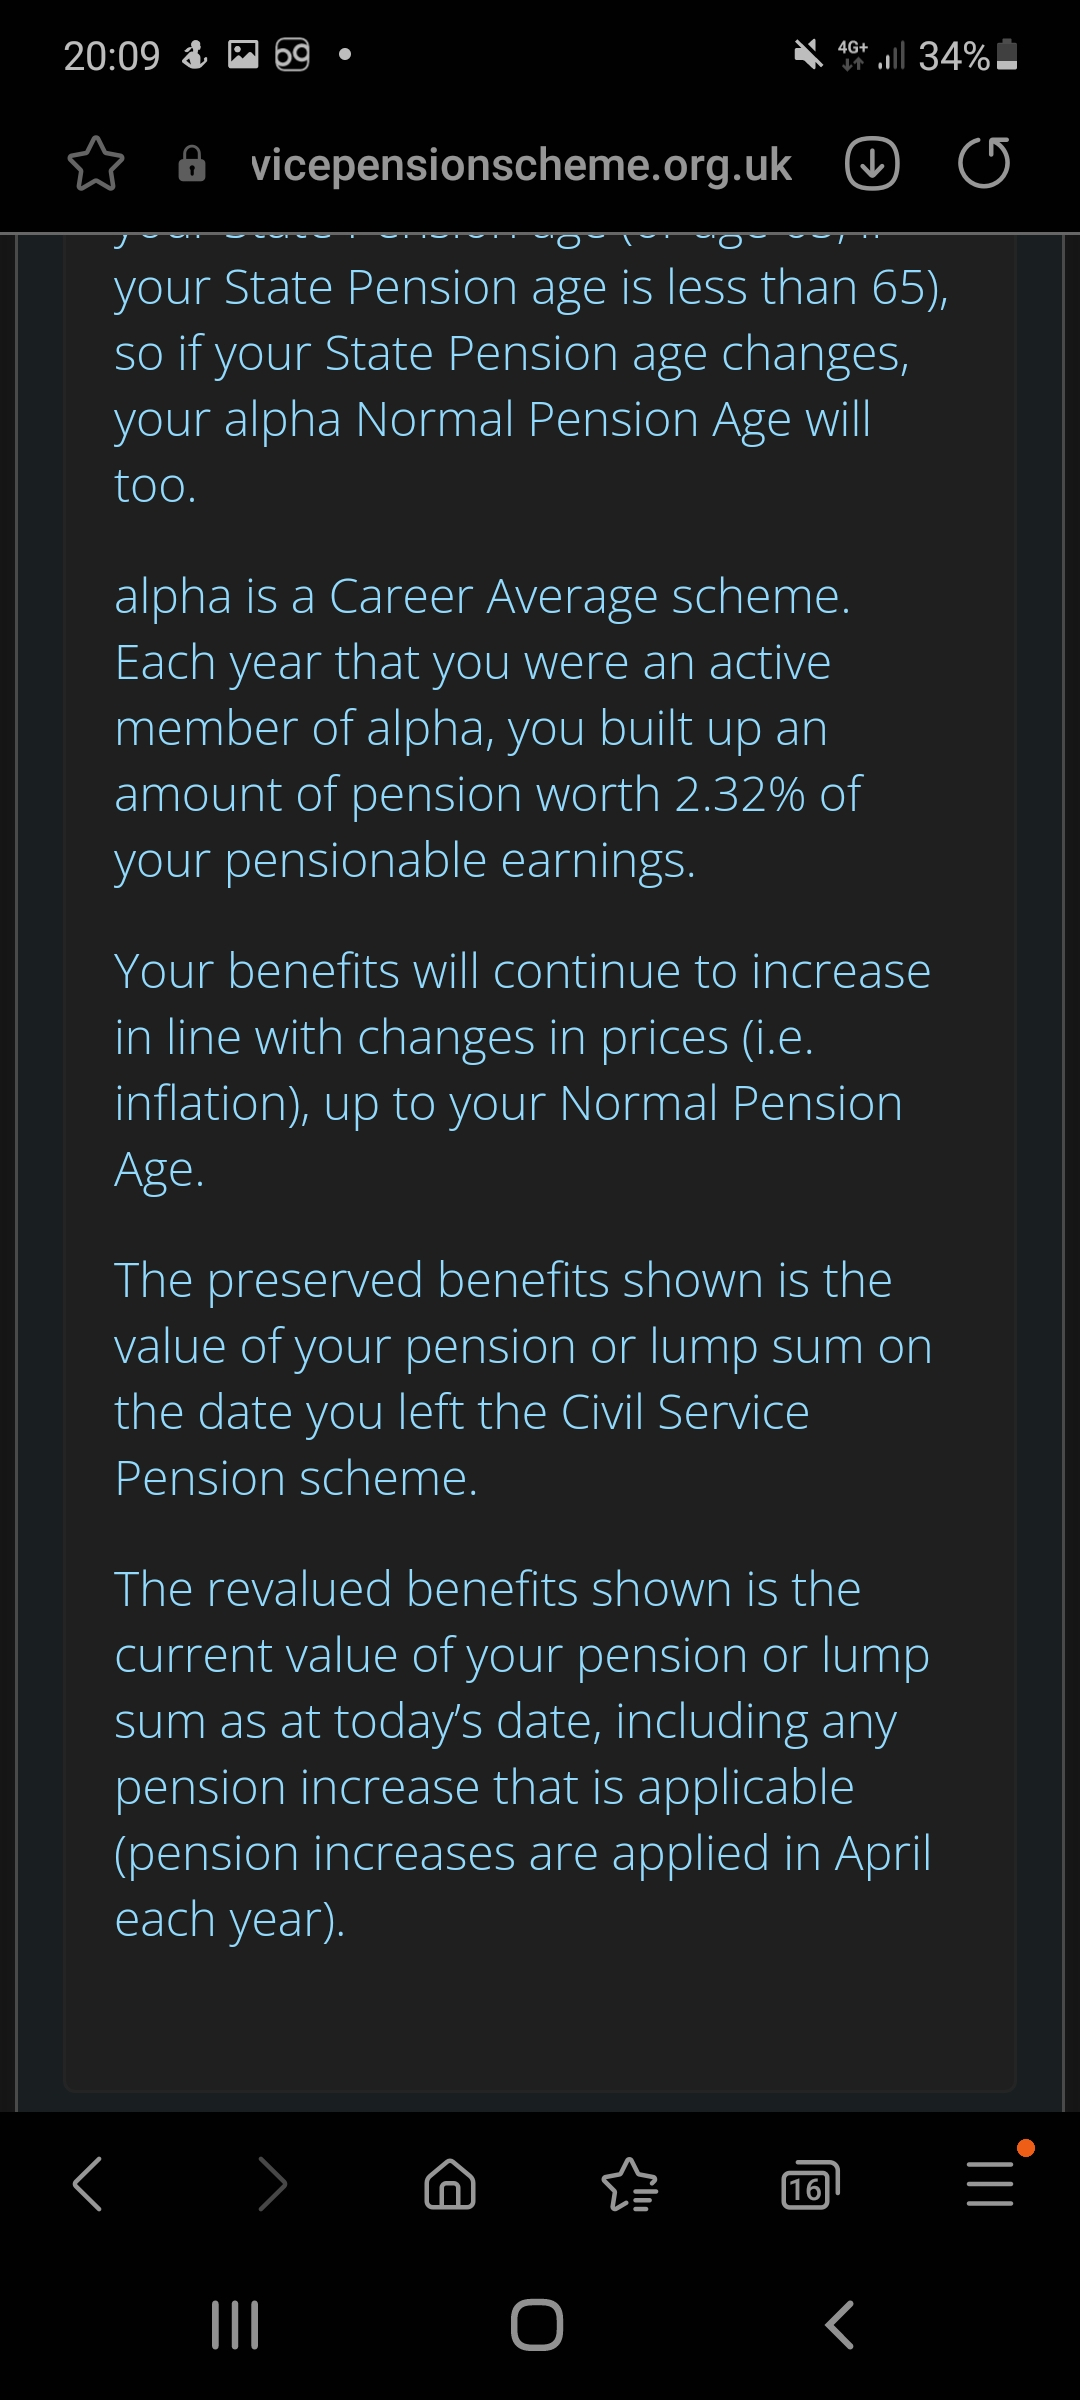Tap the preserved benefits paragraph text
The image size is (1080, 2400).
[520, 1379]
